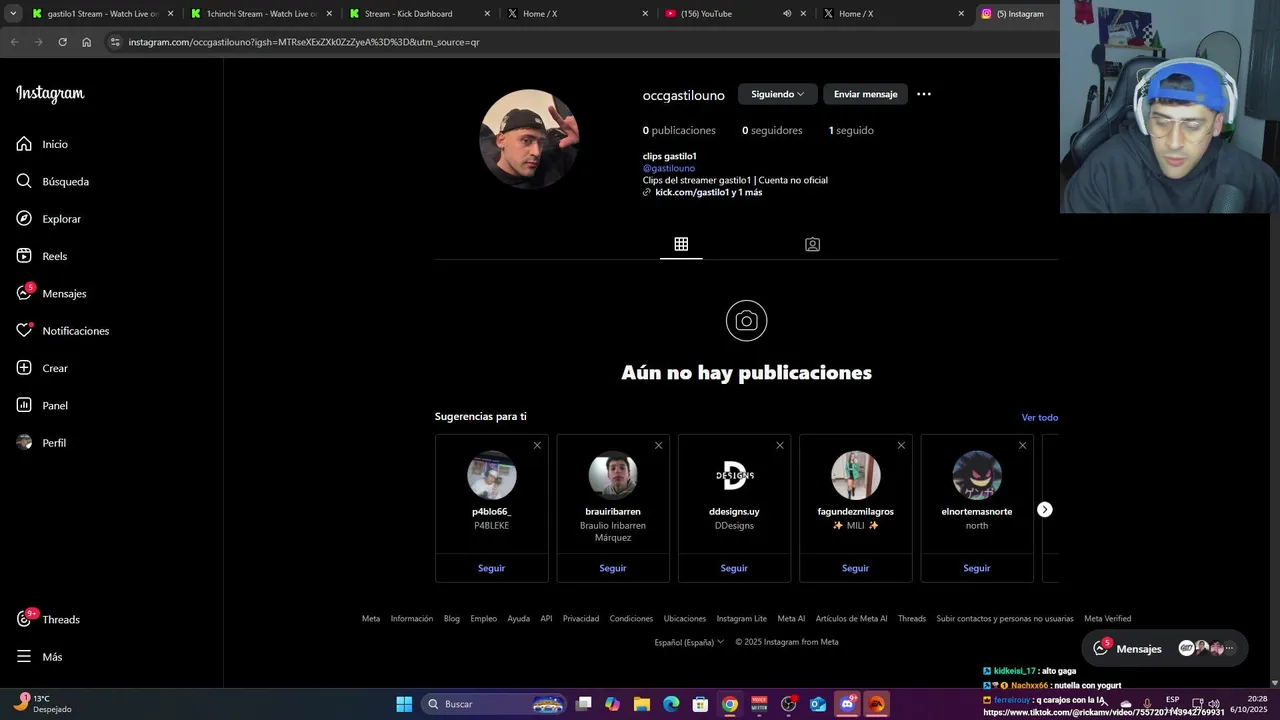
Task: Dismiss the elnortemasnorte suggestion card
Action: point(1022,445)
